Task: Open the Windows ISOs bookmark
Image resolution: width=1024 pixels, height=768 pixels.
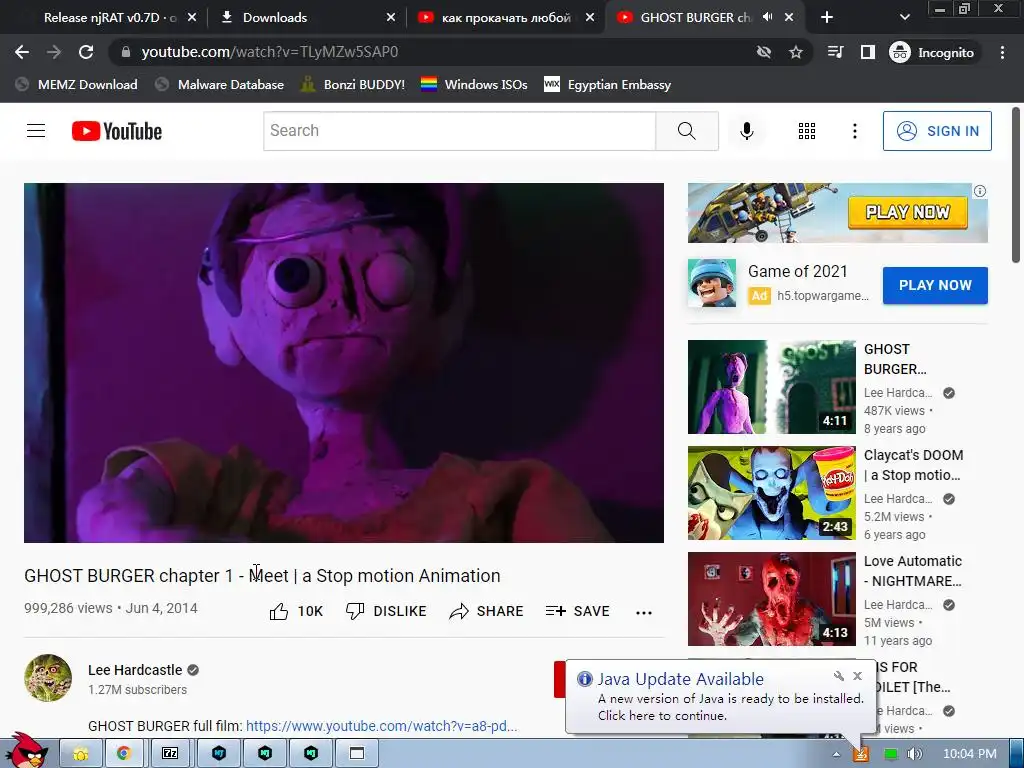Action: click(x=474, y=84)
